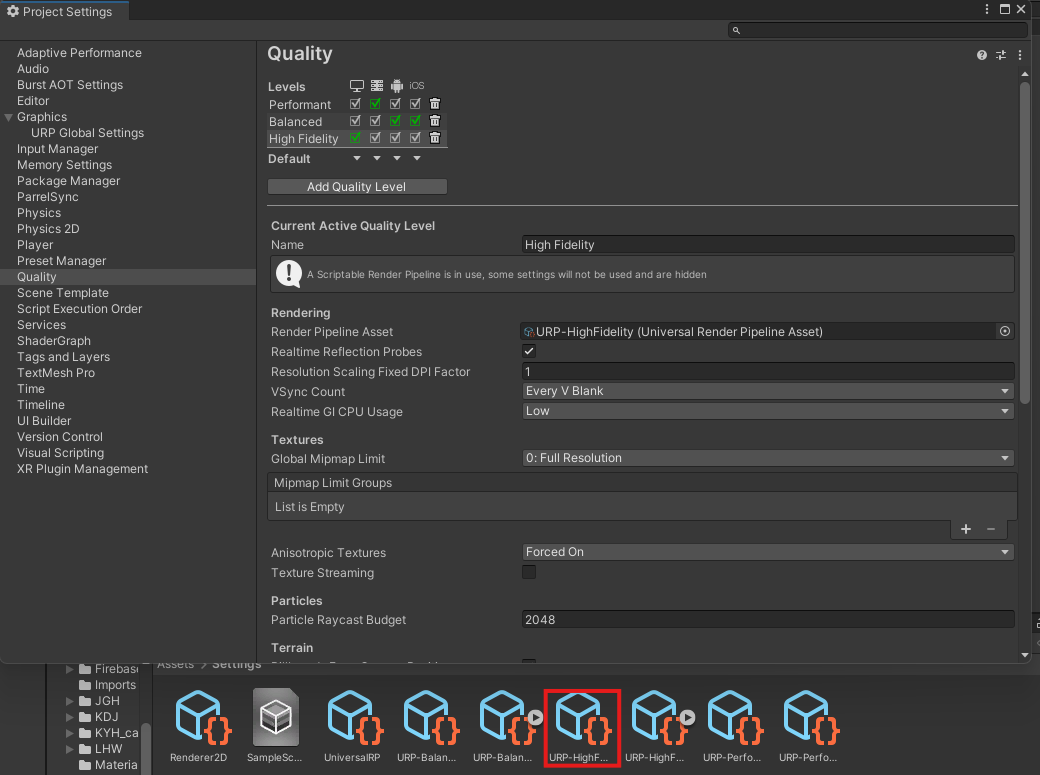
Task: Click the dedicated server platform column icon
Action: (x=377, y=86)
